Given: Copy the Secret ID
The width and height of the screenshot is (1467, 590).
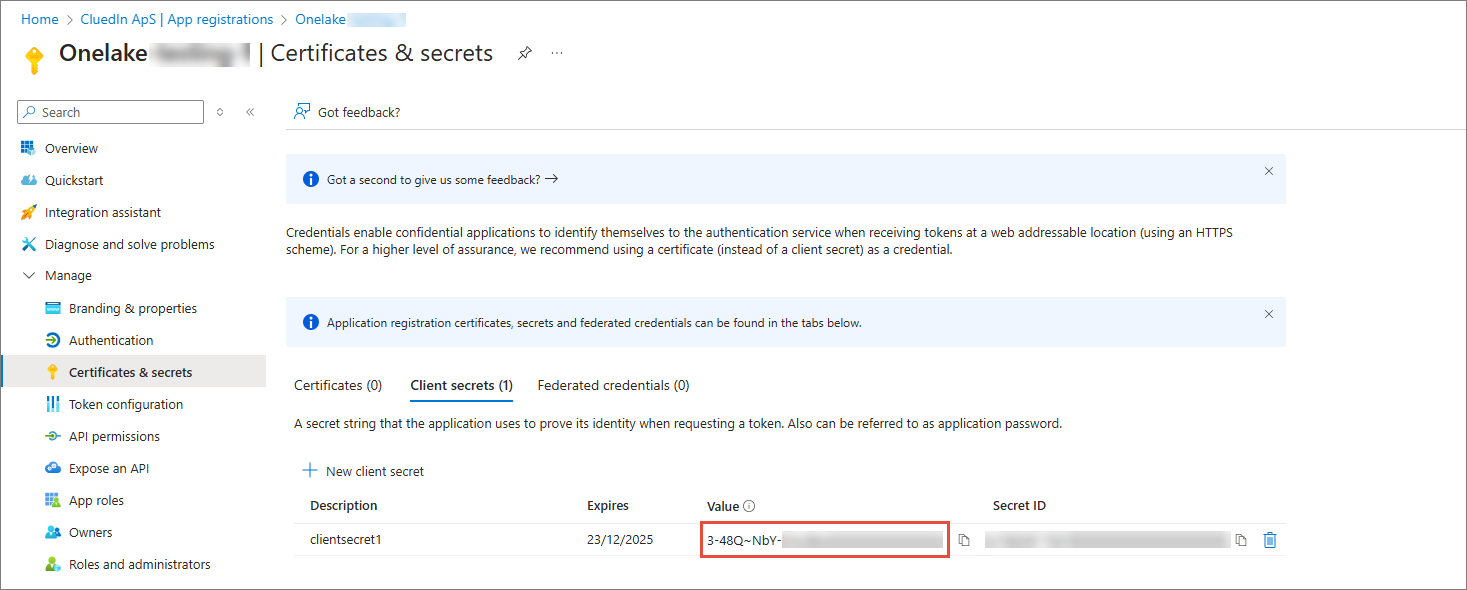Looking at the screenshot, I should click(1241, 540).
